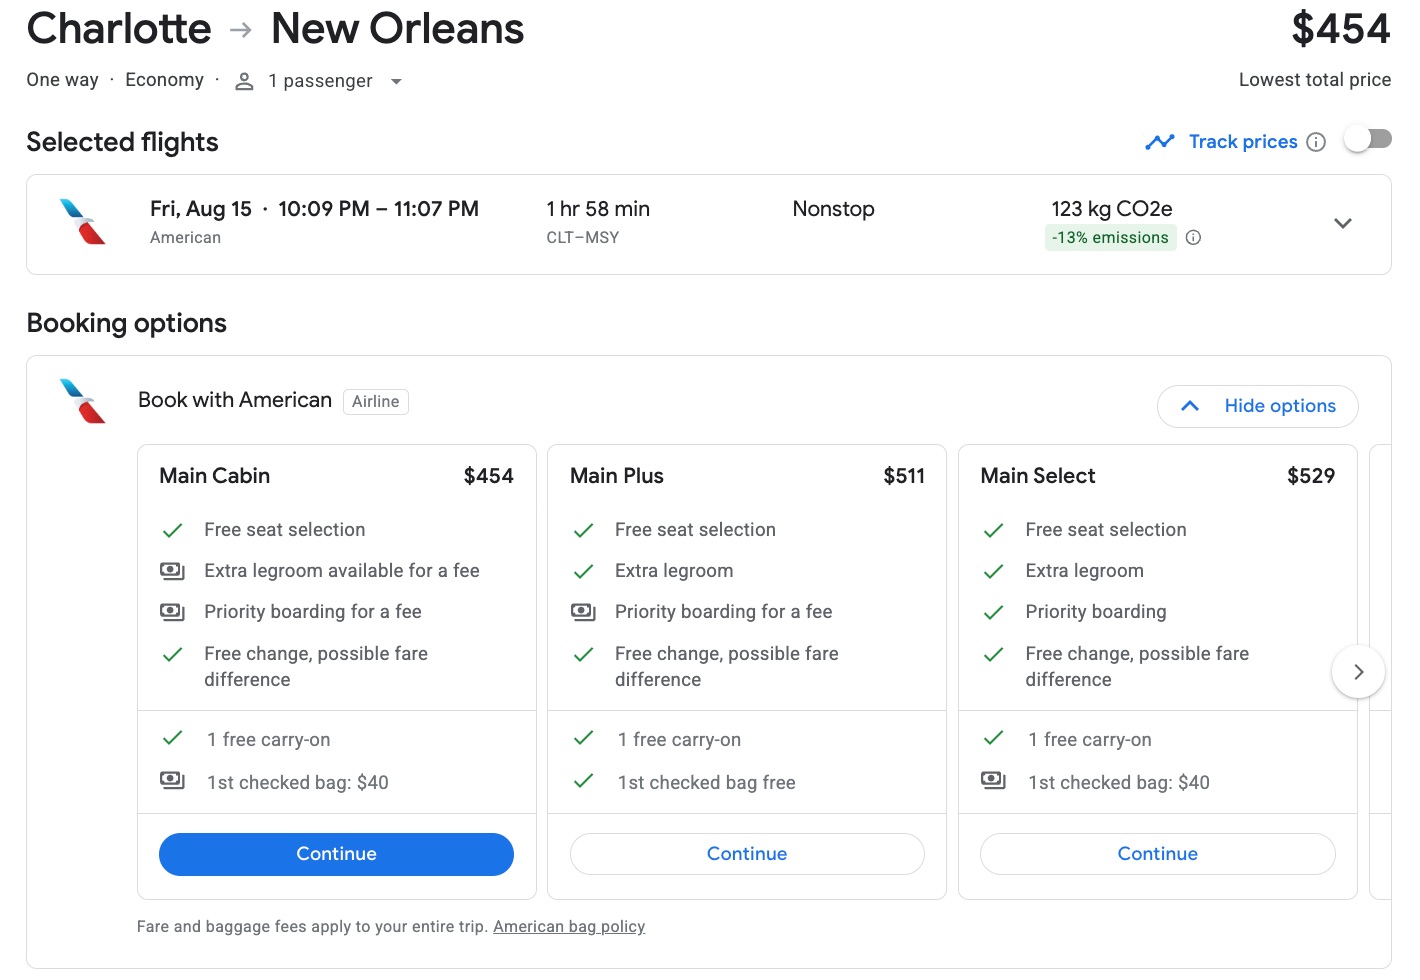This screenshot has width=1420, height=980.
Task: Click the Main Cabin fare title
Action: [x=215, y=476]
